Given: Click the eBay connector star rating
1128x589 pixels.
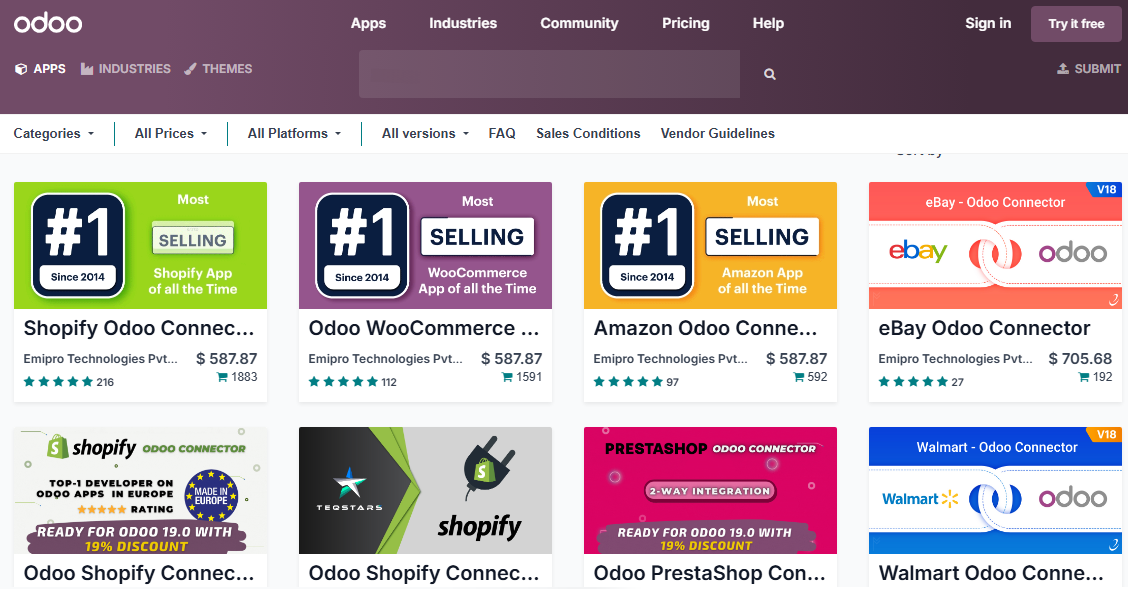Looking at the screenshot, I should tap(913, 382).
